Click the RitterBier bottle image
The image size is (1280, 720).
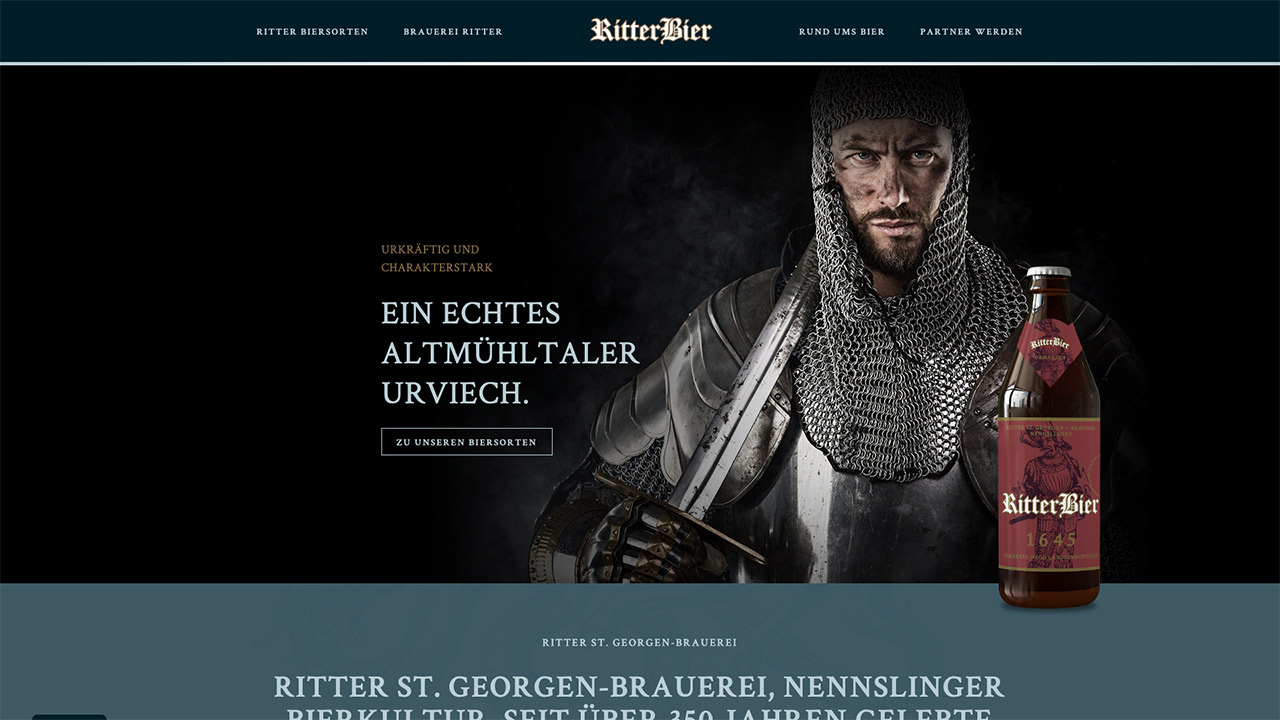point(1049,437)
